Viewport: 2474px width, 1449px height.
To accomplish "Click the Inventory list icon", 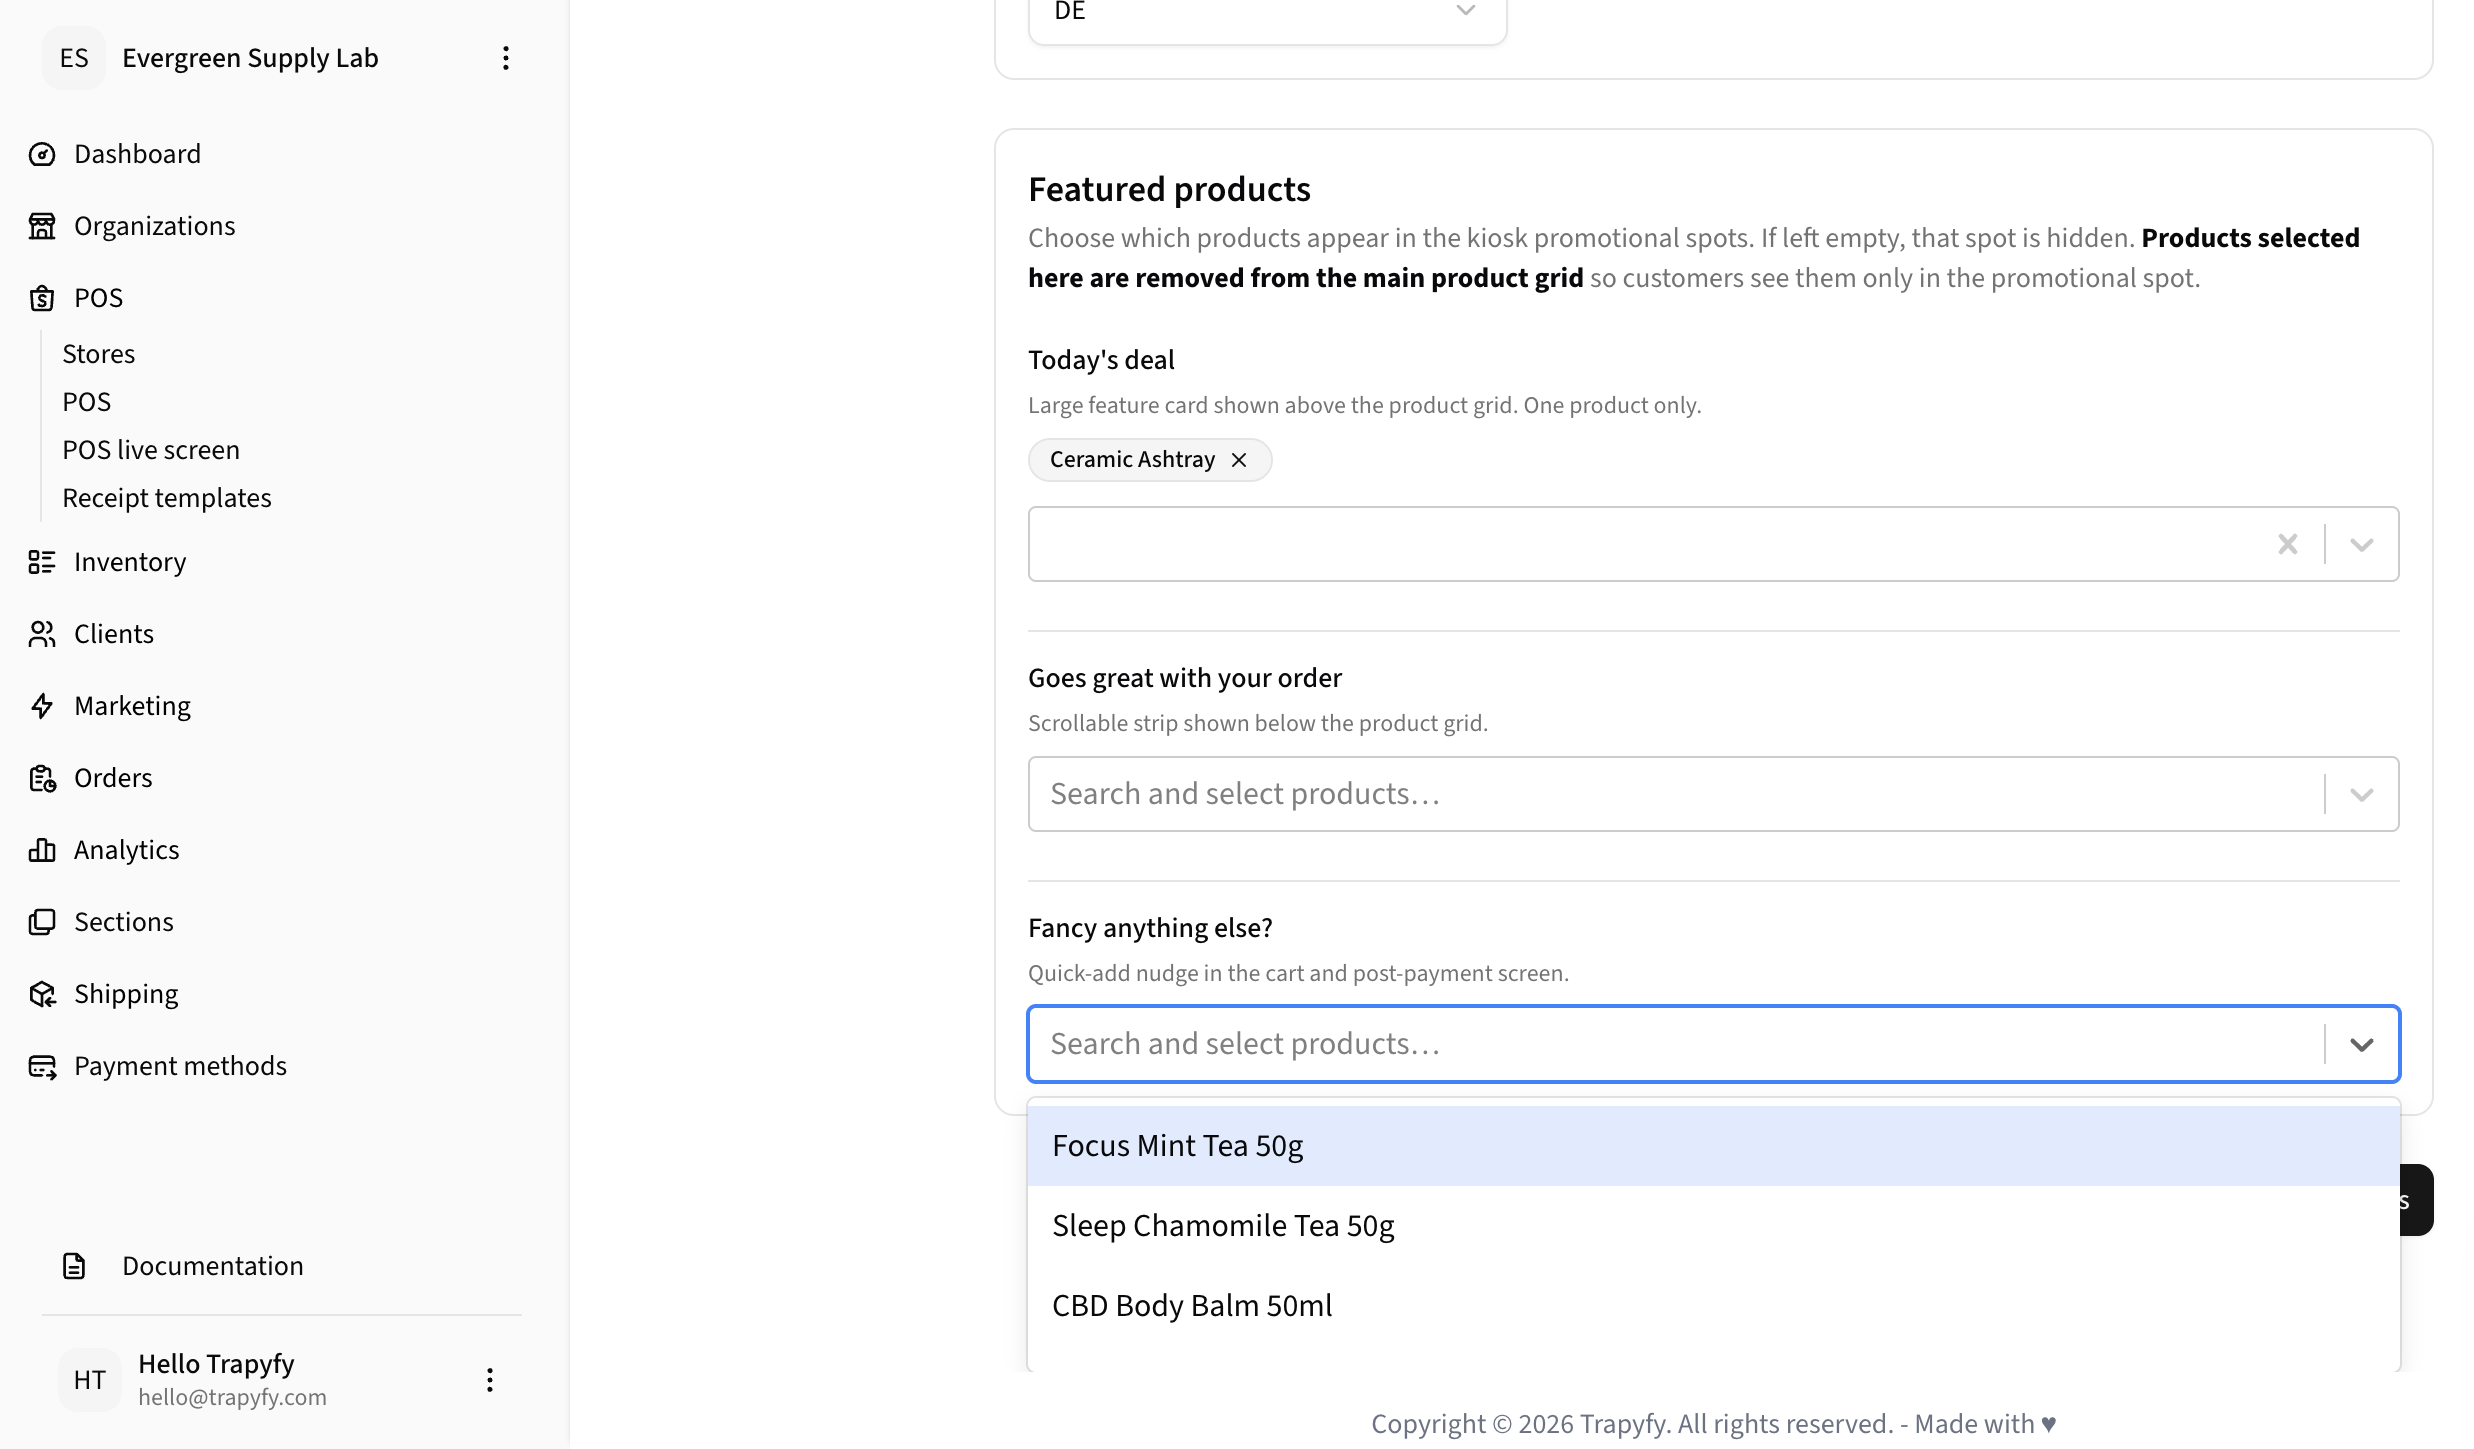I will click(42, 562).
